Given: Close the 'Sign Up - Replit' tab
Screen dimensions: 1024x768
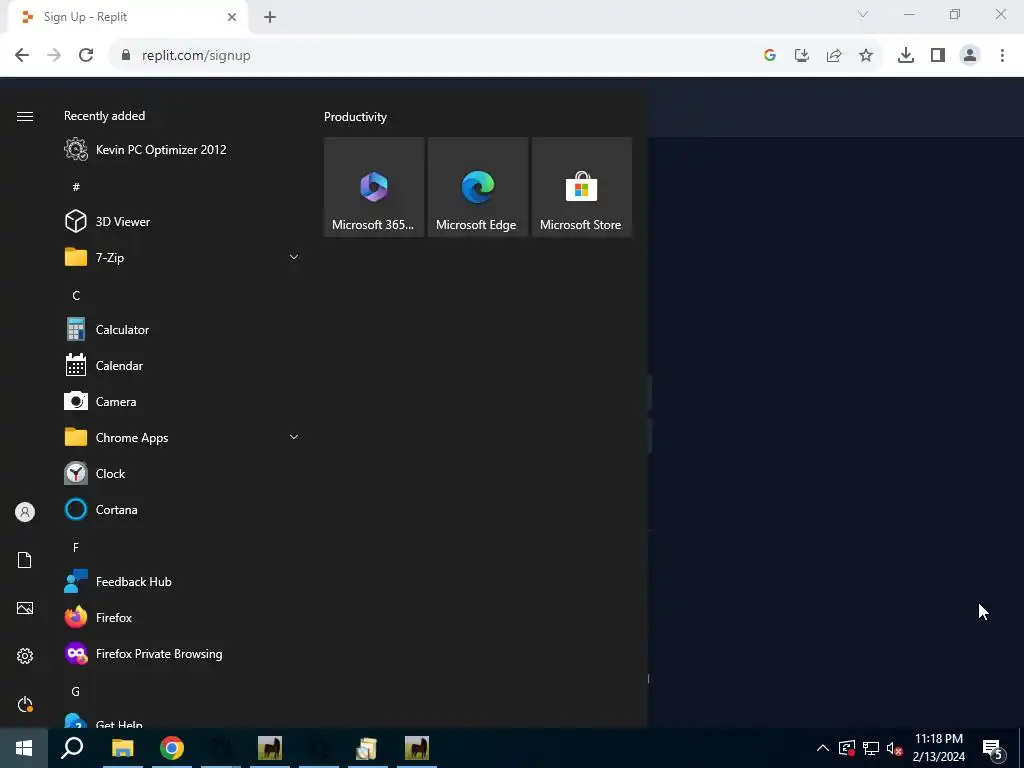Looking at the screenshot, I should (232, 17).
